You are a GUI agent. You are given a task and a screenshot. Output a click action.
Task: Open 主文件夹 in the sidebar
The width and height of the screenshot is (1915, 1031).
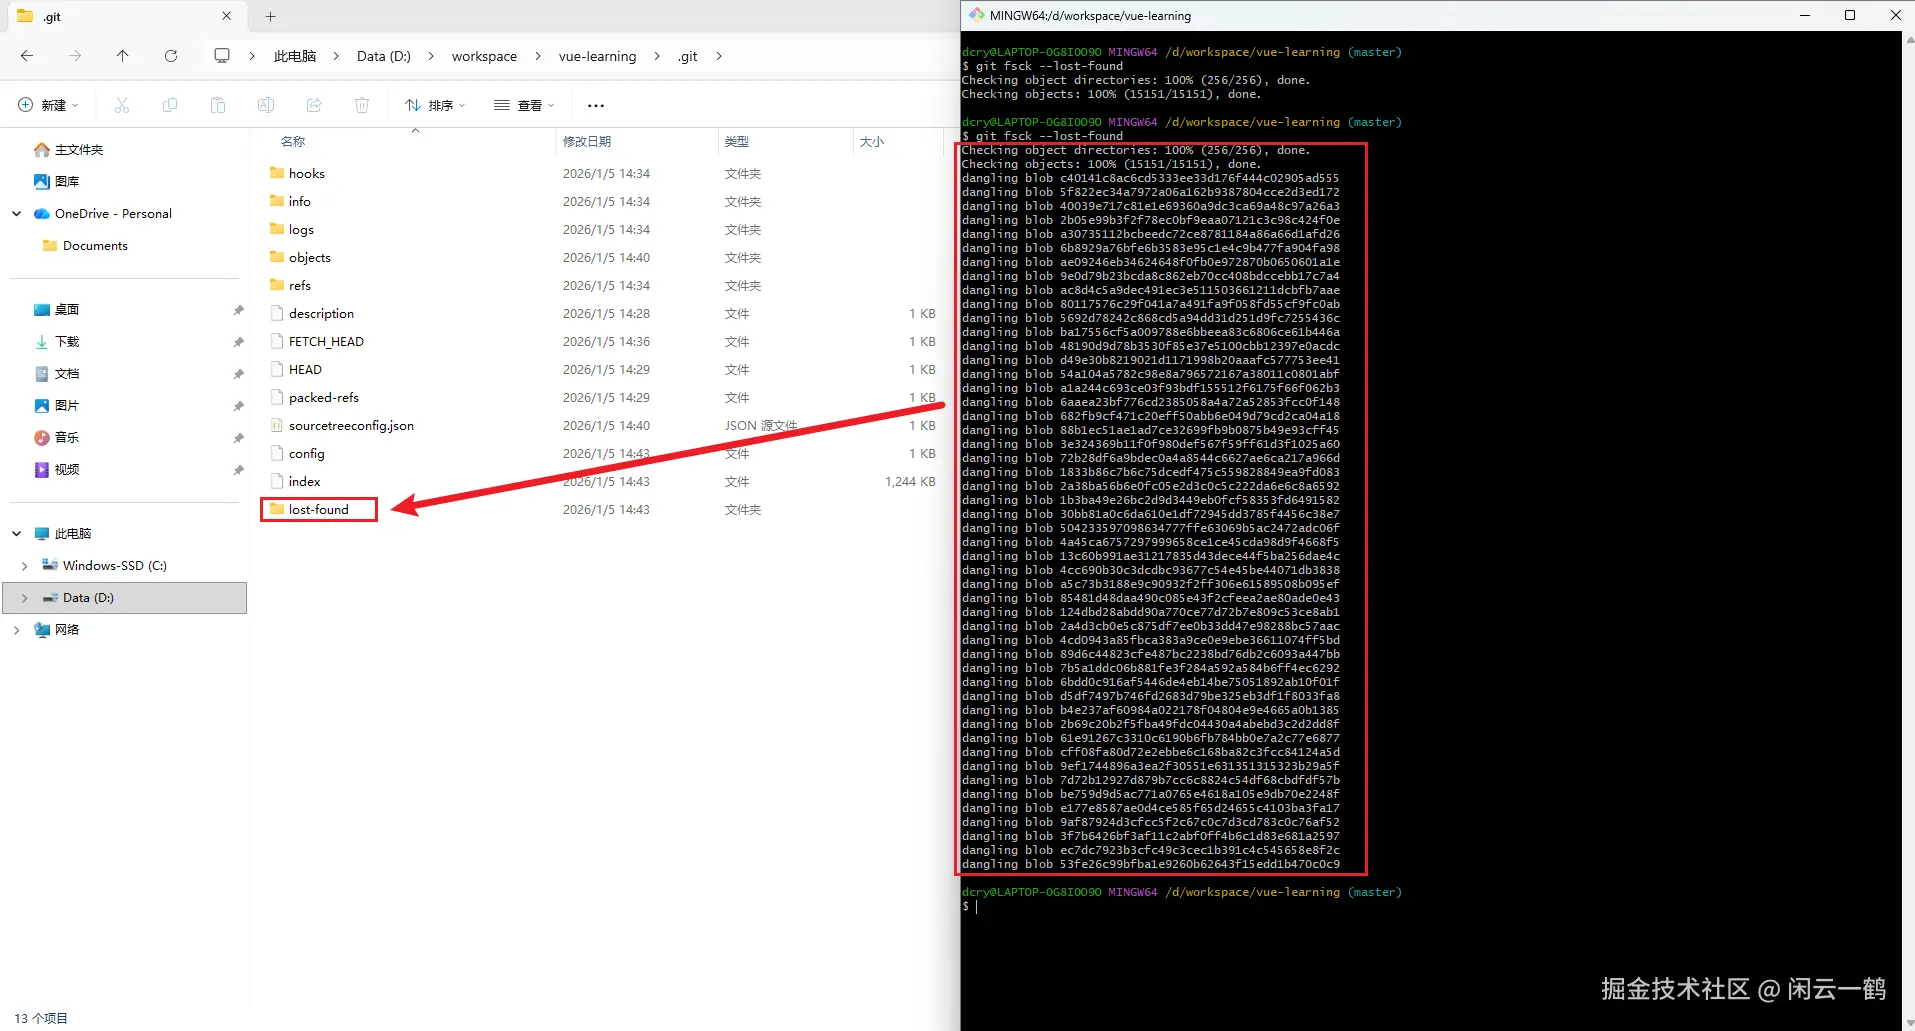[x=68, y=149]
